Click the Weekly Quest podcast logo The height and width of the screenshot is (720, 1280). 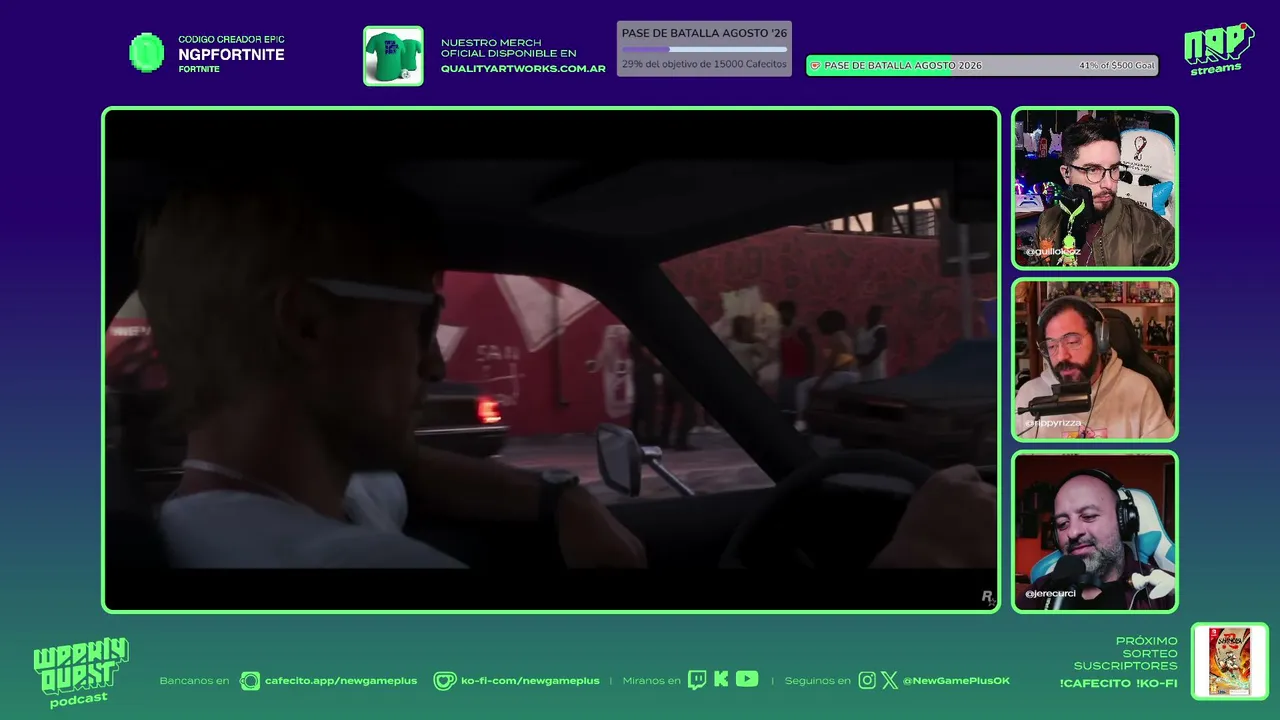click(81, 673)
